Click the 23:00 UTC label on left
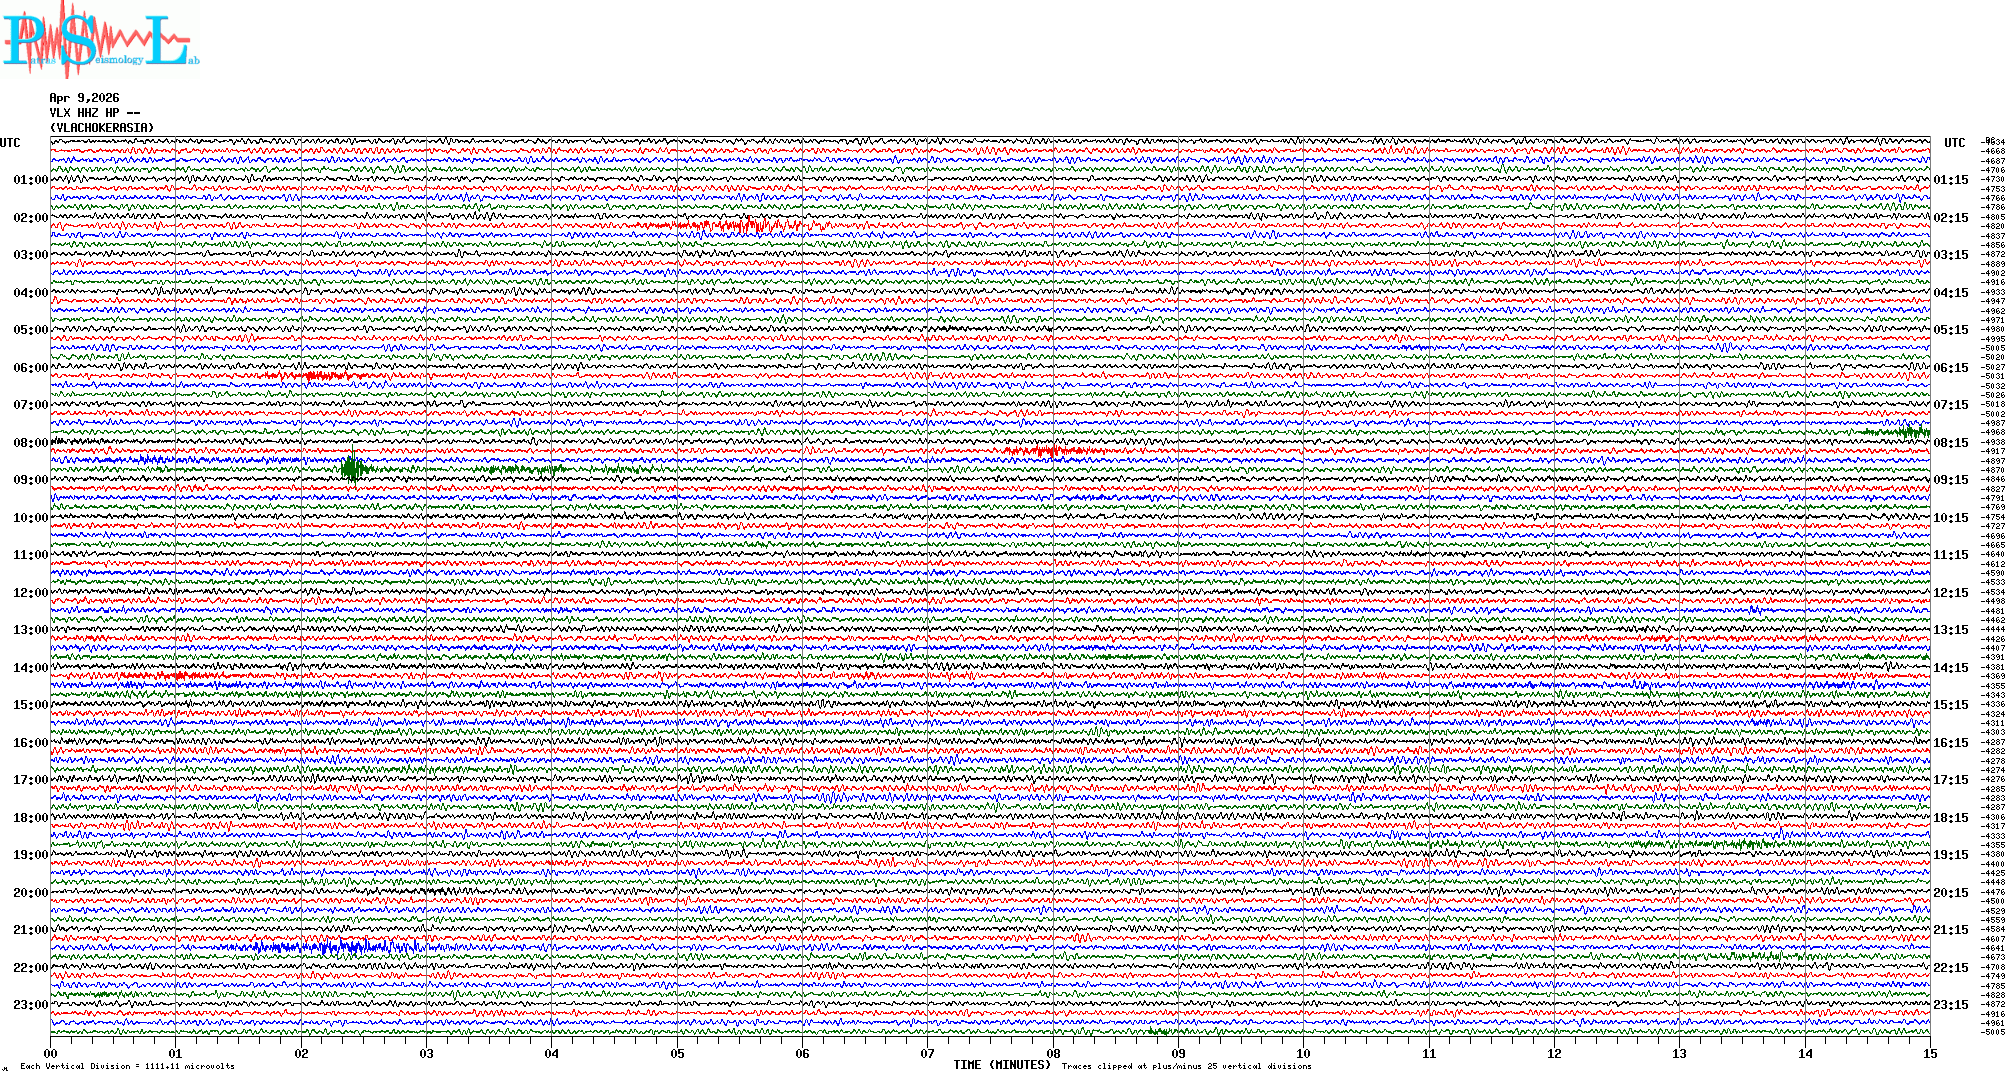 pos(30,1005)
